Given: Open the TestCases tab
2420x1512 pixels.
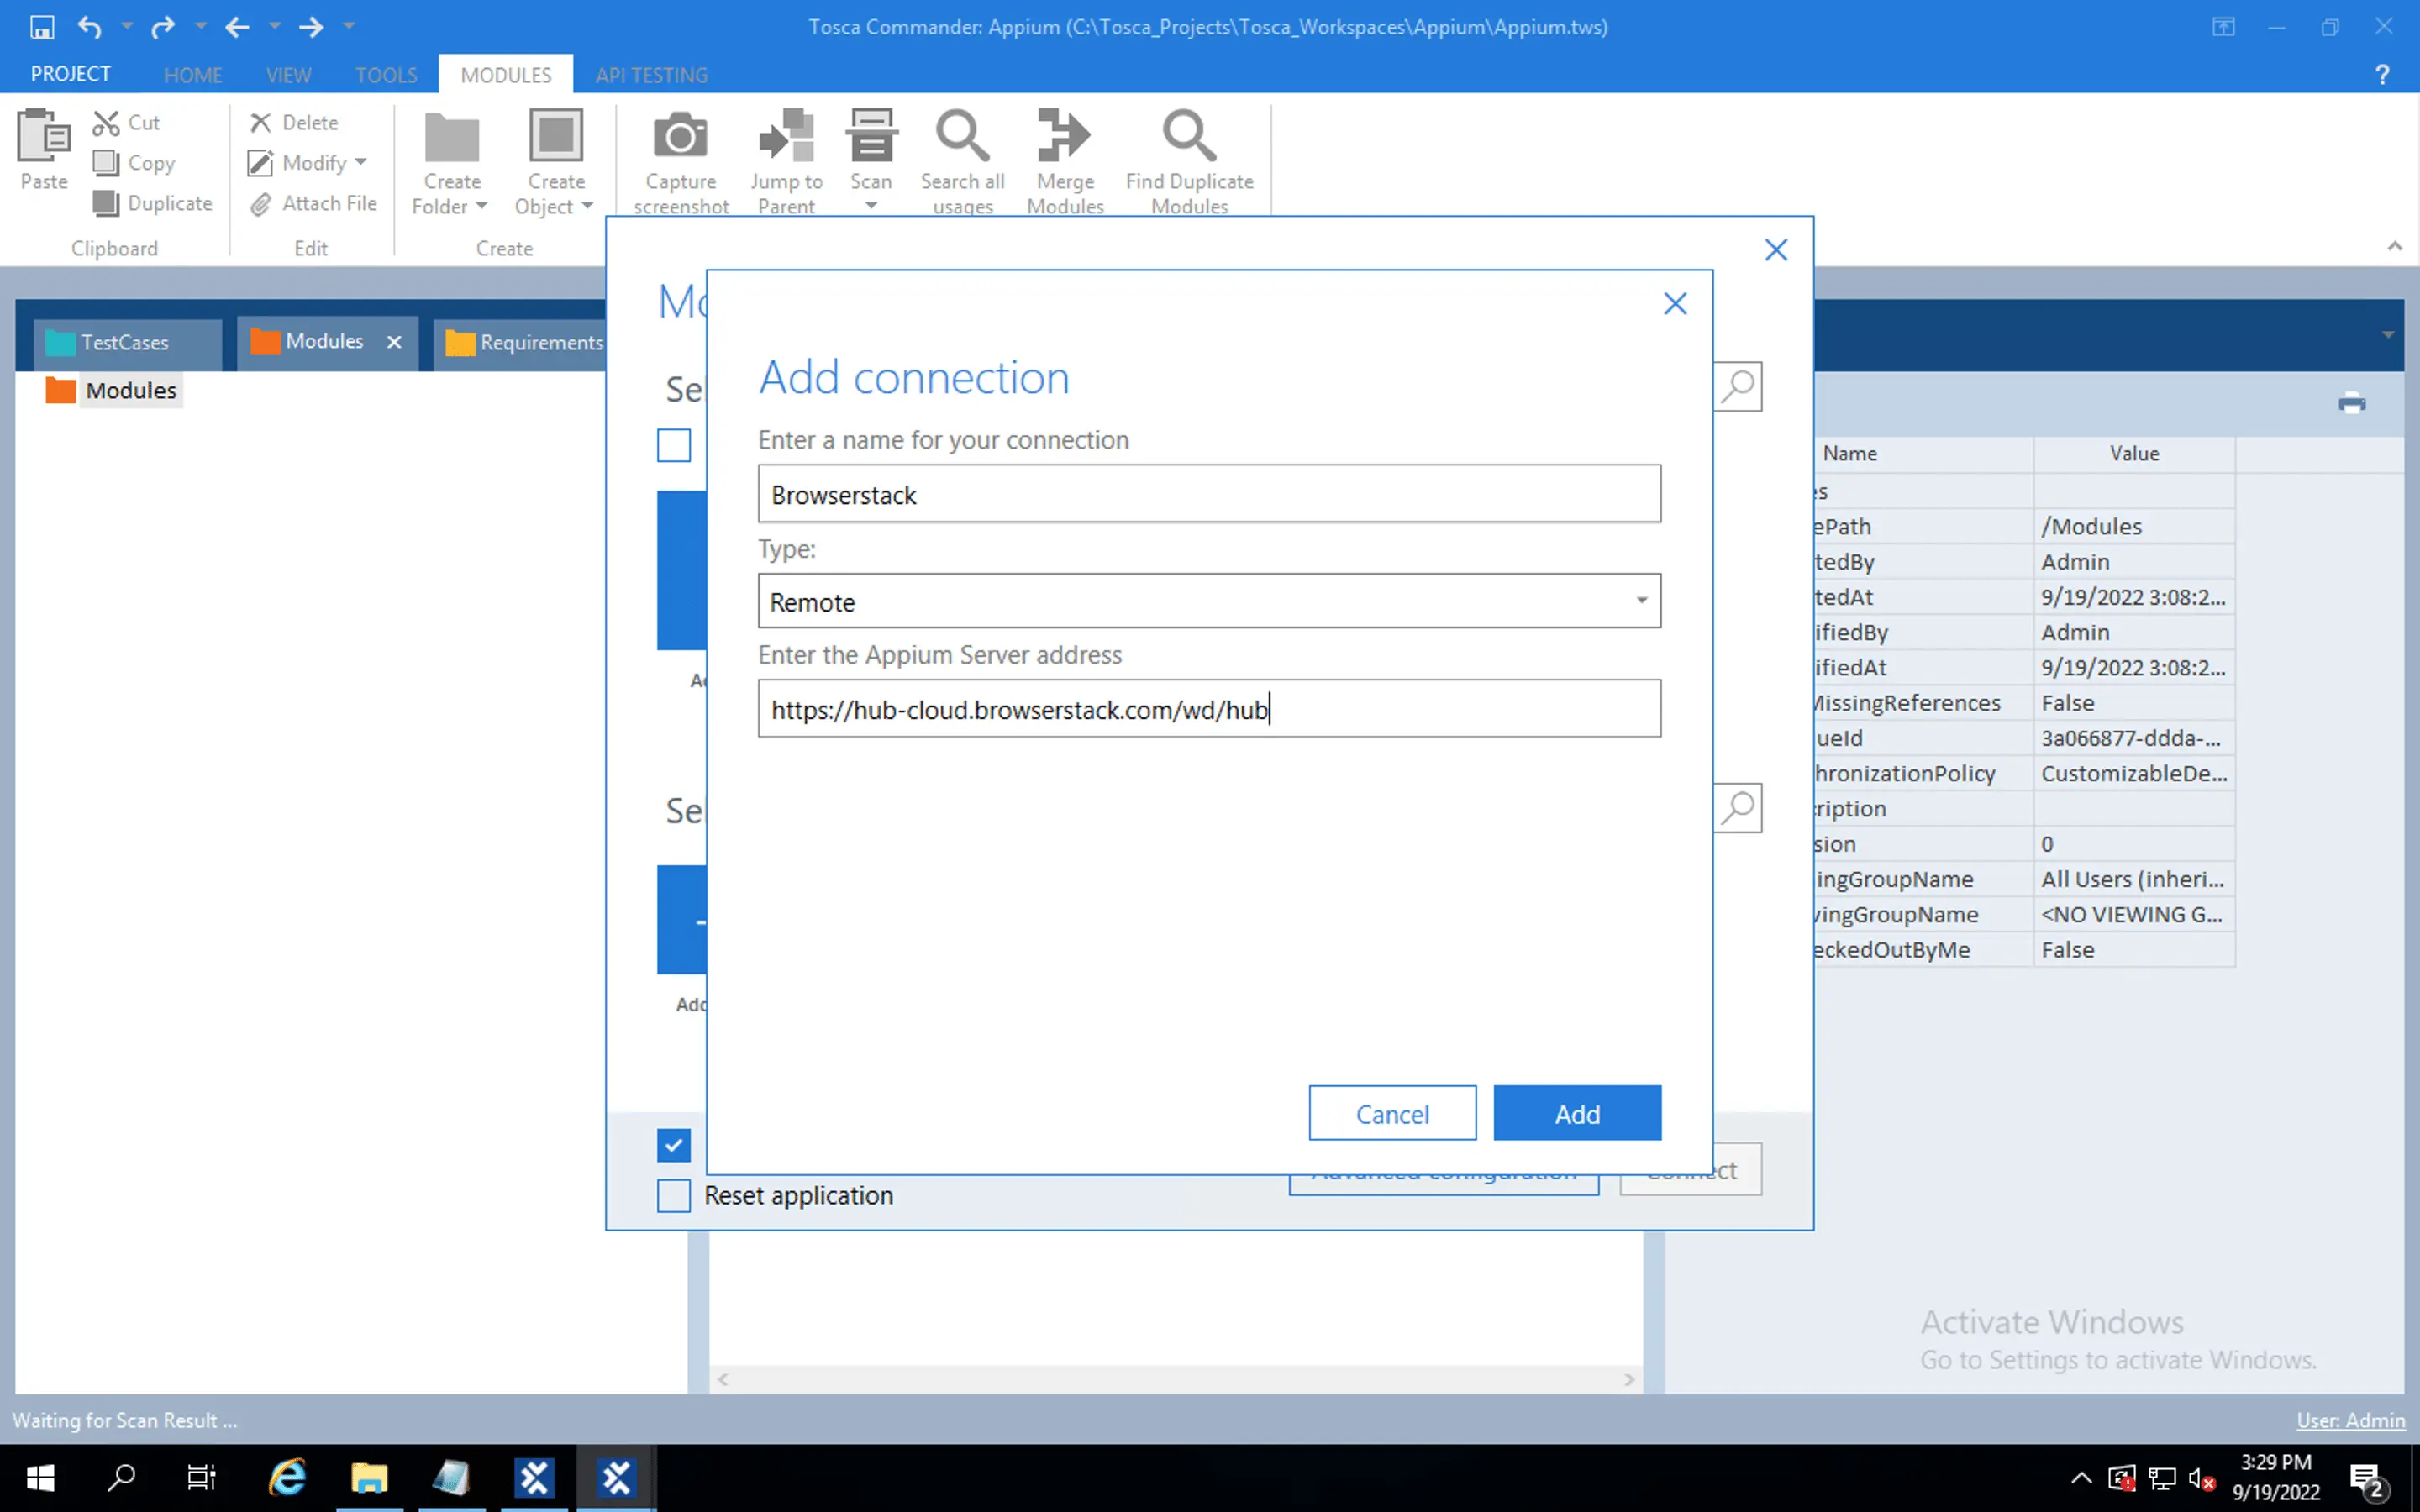Looking at the screenshot, I should pos(124,343).
